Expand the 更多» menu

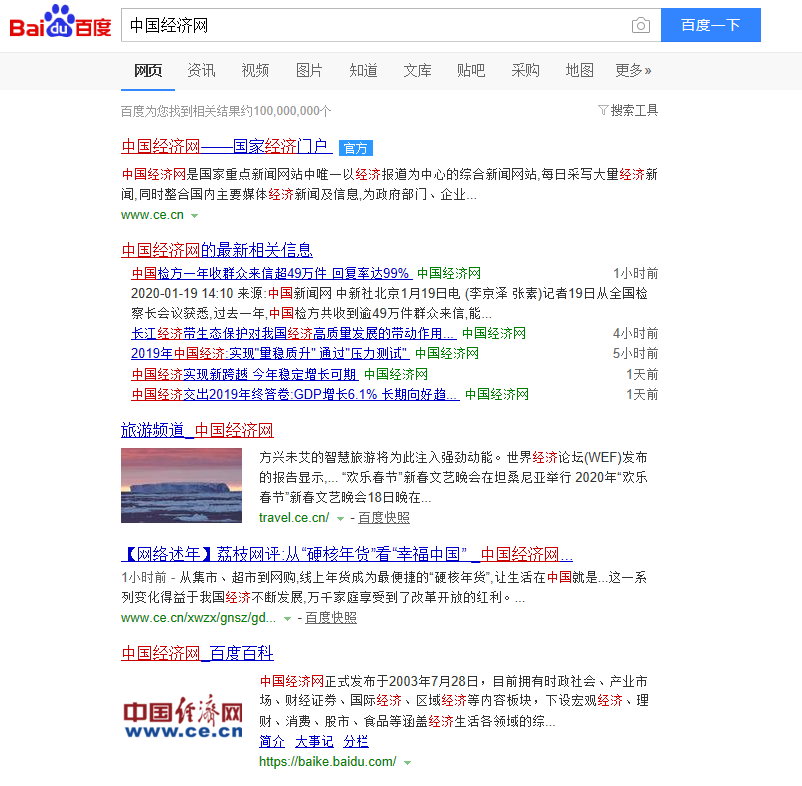pos(633,70)
